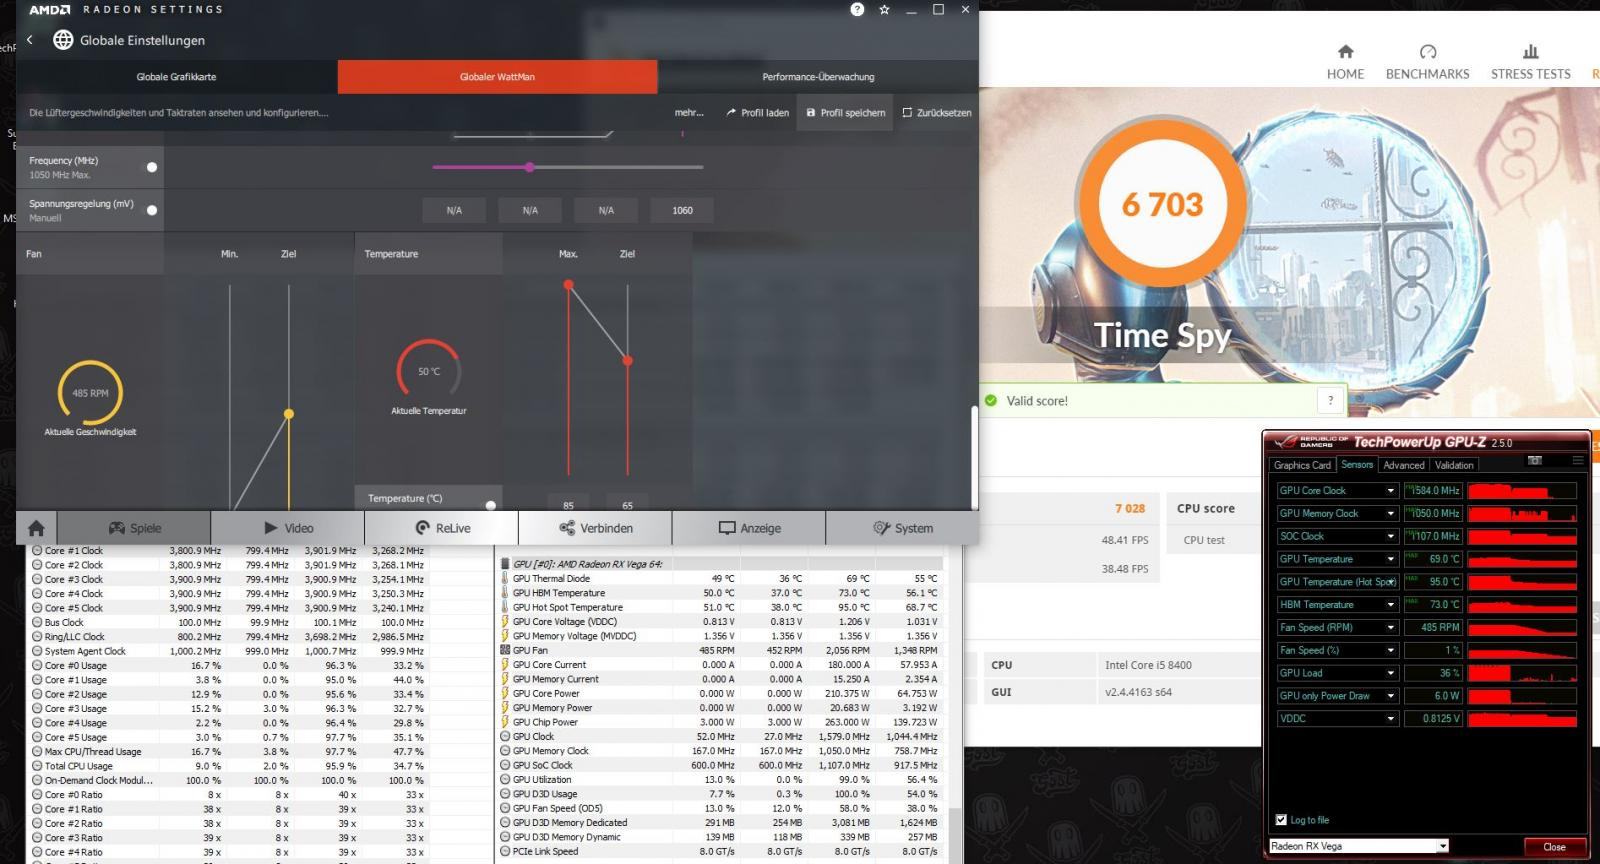This screenshot has width=1600, height=864.
Task: Open the Anzeige section
Action: pos(749,528)
